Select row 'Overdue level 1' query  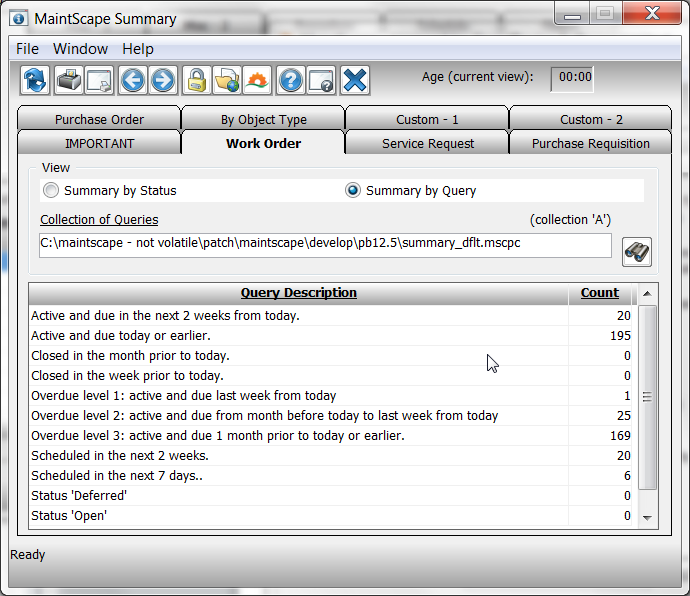tap(330, 396)
